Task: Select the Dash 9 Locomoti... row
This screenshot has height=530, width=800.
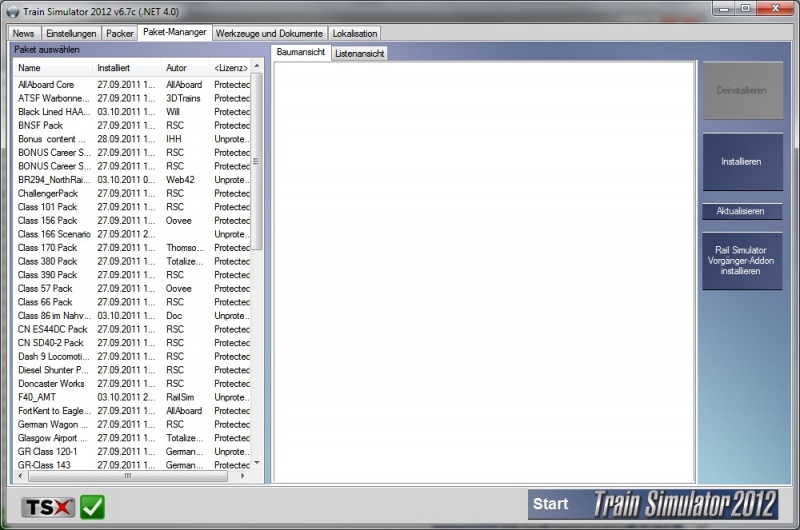Action: (133, 357)
